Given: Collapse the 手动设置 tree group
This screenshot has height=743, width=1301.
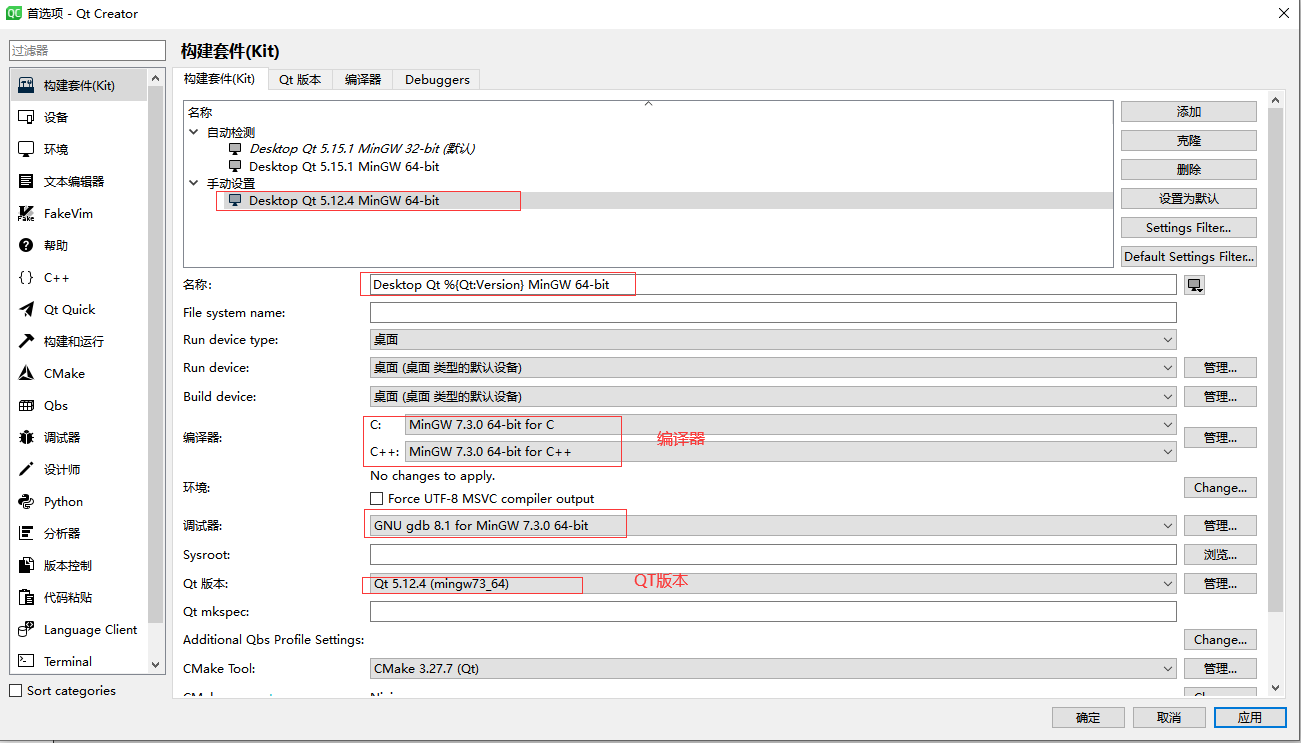Looking at the screenshot, I should tap(194, 183).
